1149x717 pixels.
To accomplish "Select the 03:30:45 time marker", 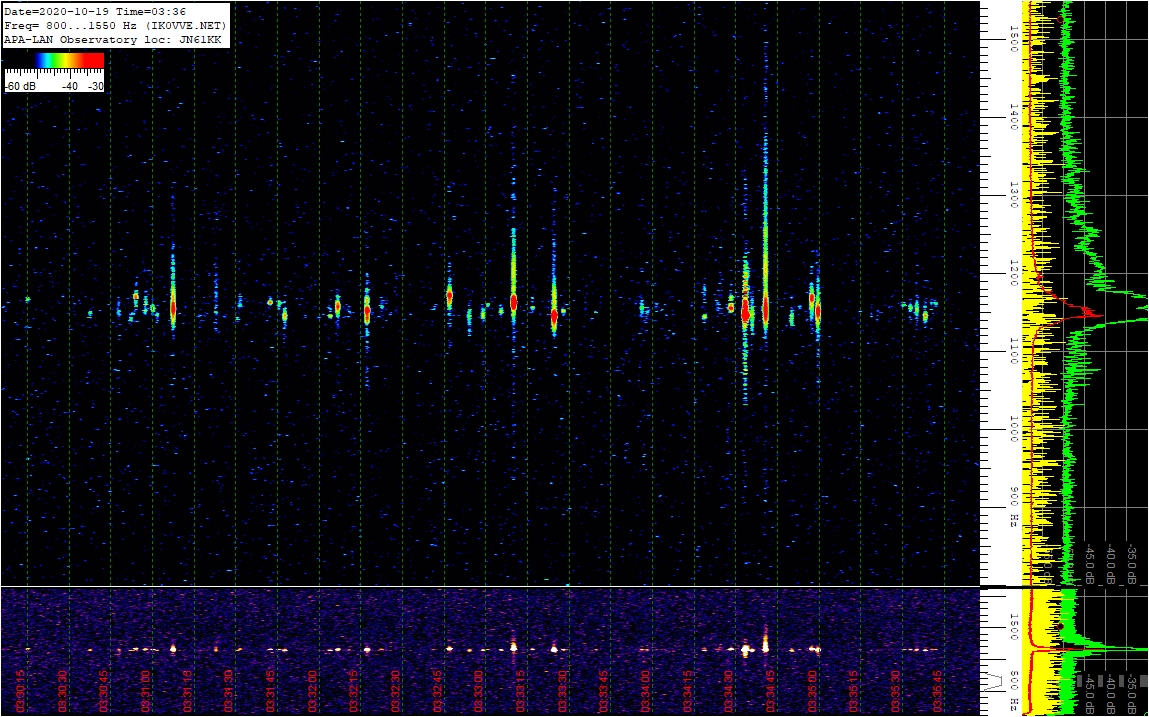I will 104,691.
